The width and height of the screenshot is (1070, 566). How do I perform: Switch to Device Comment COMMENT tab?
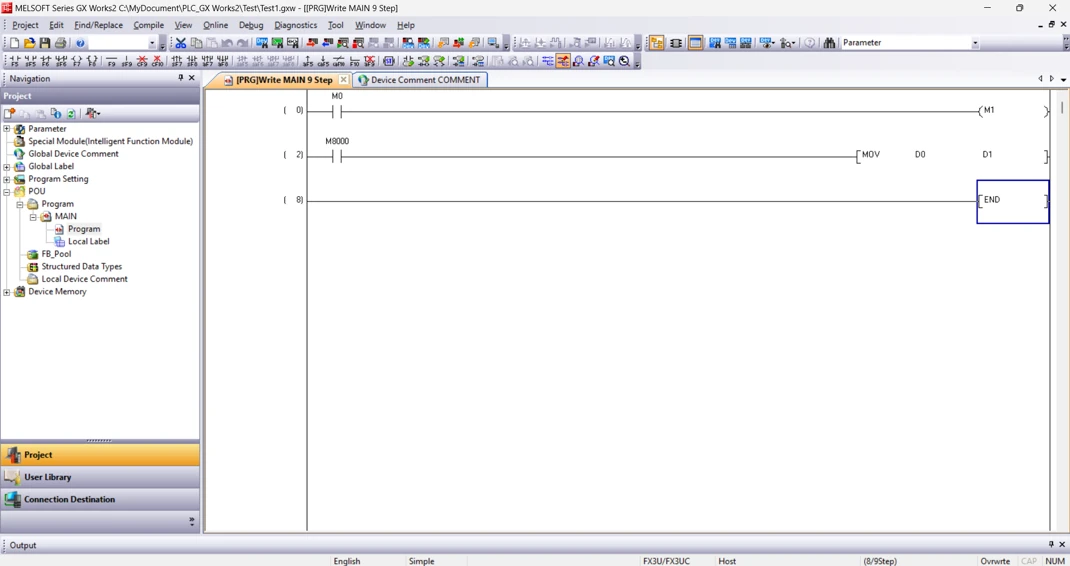(x=420, y=80)
